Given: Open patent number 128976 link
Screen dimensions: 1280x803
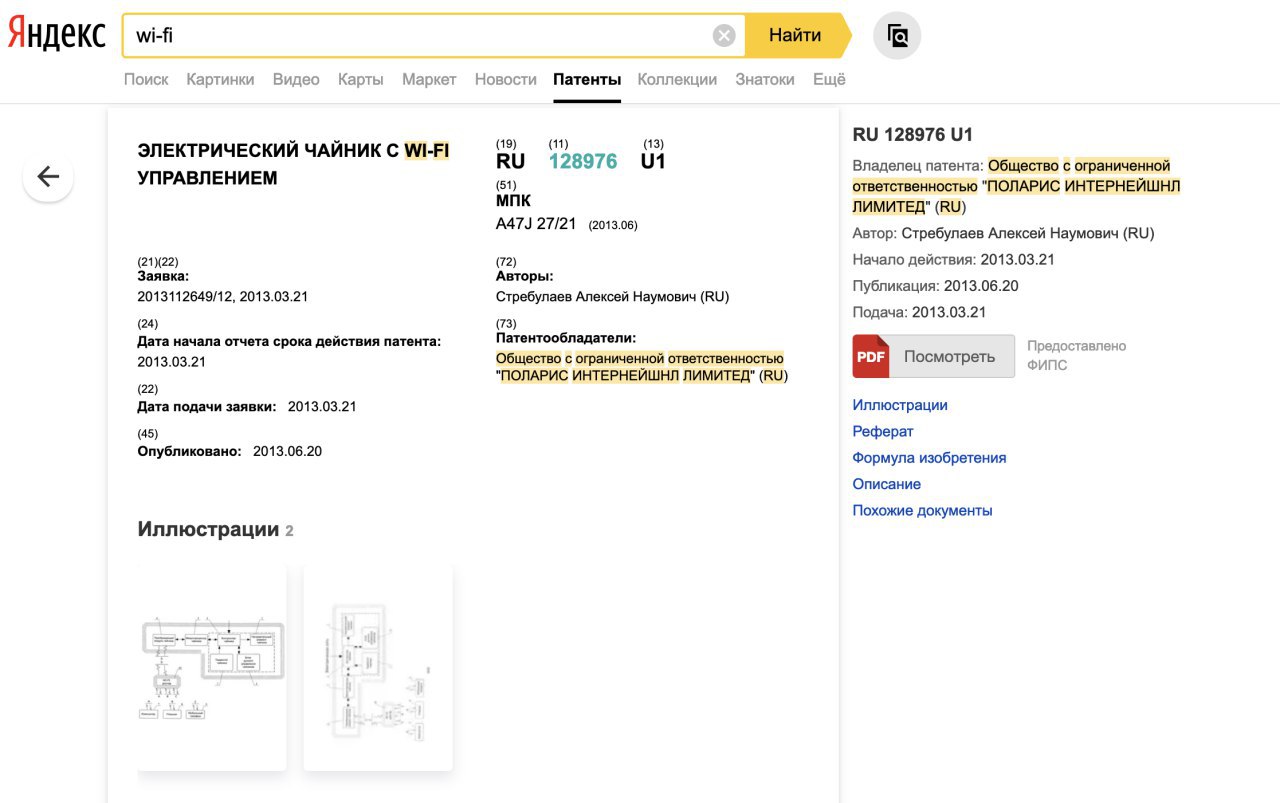Looking at the screenshot, I should [x=583, y=161].
